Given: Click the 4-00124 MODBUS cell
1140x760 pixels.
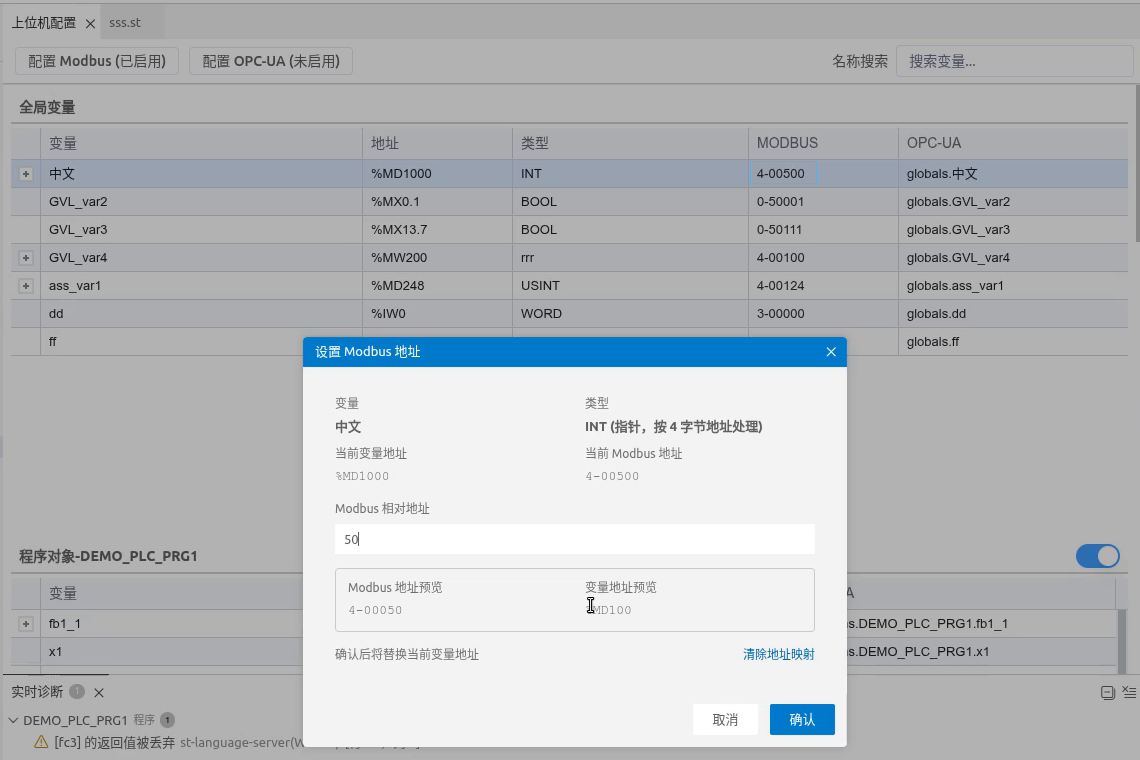Looking at the screenshot, I should [823, 286].
